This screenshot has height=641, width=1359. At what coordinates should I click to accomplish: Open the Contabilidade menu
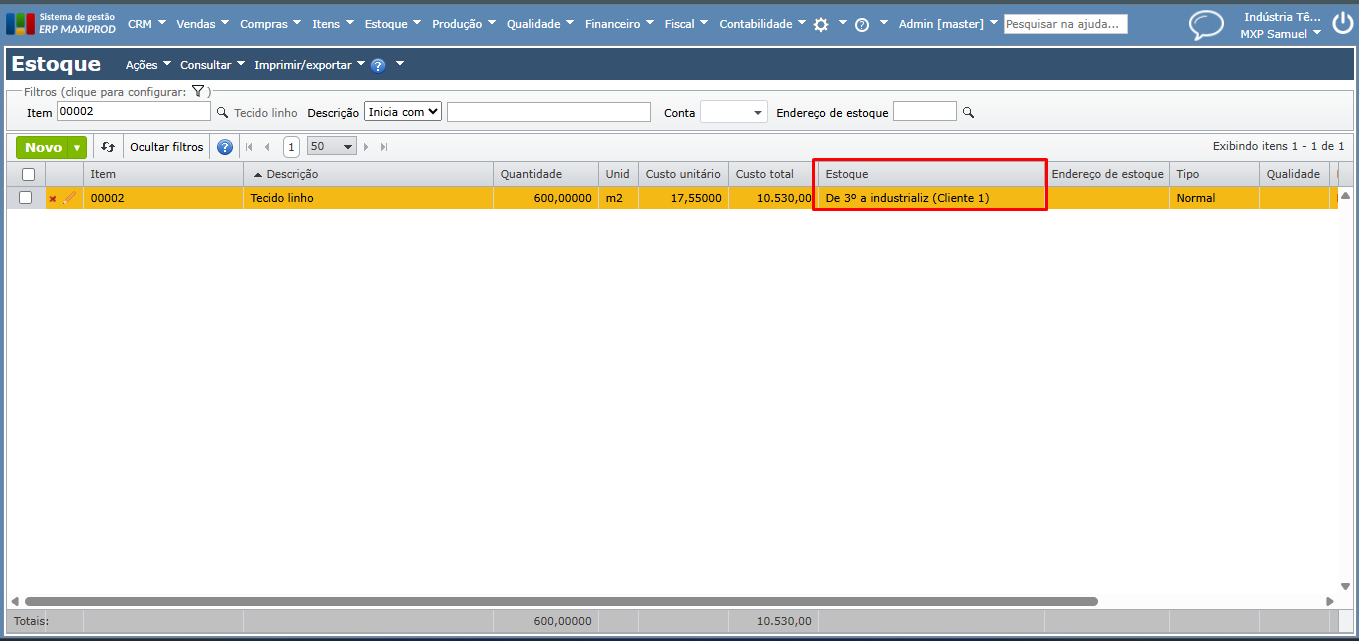pyautogui.click(x=763, y=24)
